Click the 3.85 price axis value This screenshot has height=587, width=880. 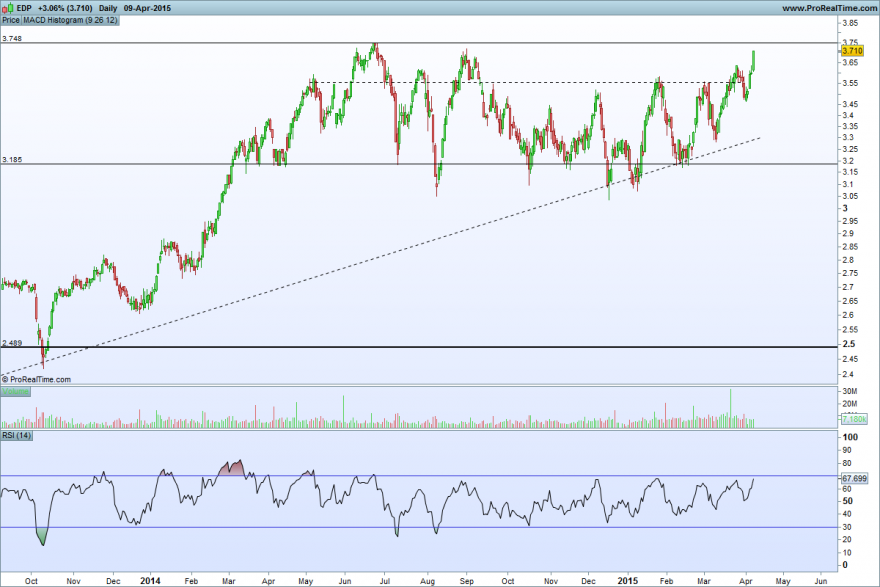click(x=850, y=23)
